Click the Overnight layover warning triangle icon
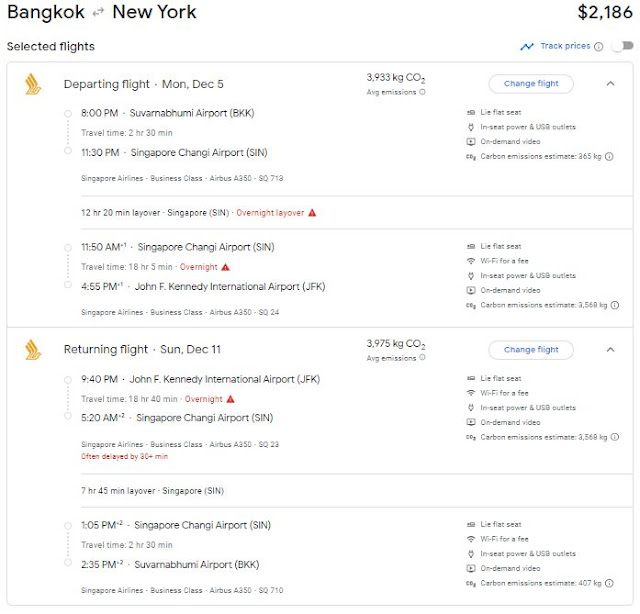The image size is (640, 614). [x=312, y=213]
